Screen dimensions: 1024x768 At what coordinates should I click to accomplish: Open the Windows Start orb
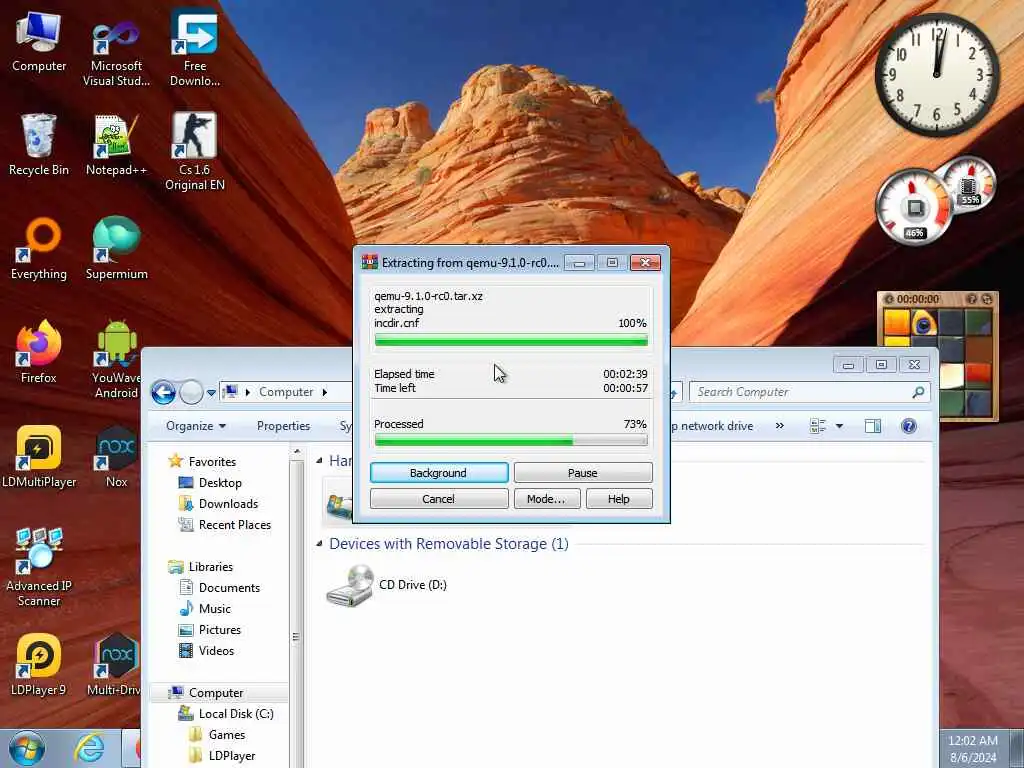point(27,748)
